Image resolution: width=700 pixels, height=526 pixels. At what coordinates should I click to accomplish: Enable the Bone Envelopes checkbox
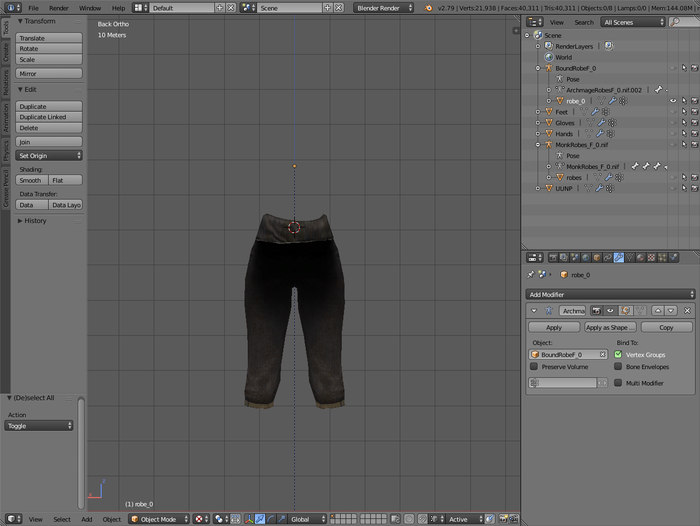[618, 367]
